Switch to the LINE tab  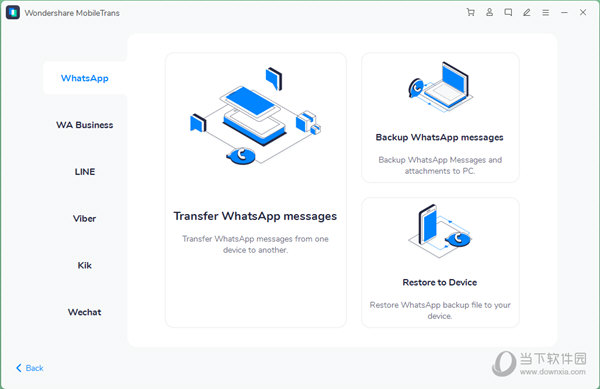coord(85,172)
